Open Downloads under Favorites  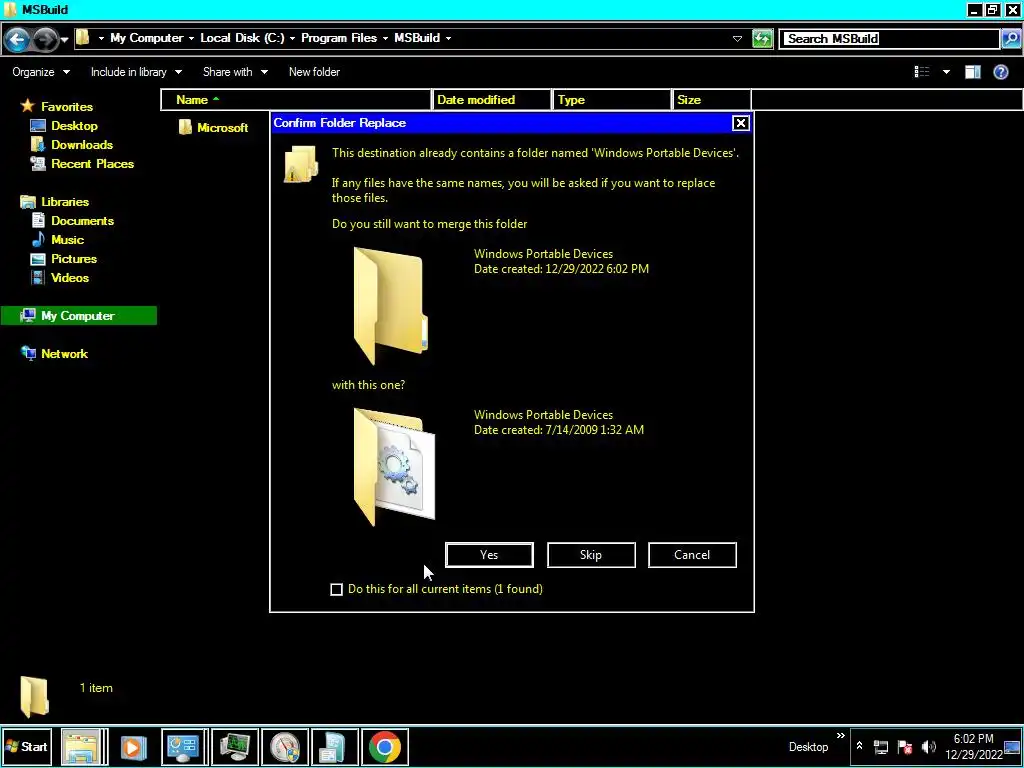(x=72, y=144)
